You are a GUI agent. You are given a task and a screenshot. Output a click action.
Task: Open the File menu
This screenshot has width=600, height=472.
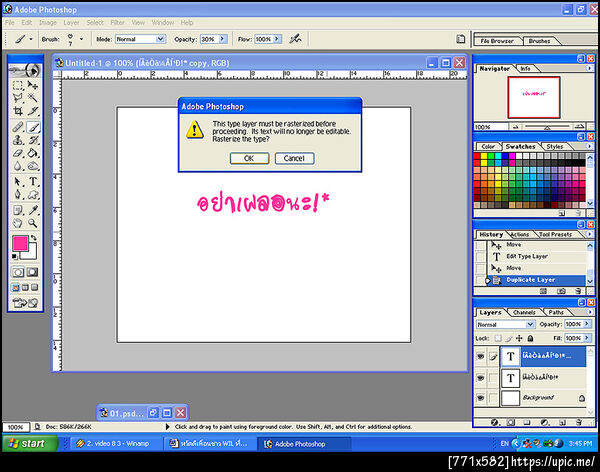(10, 23)
